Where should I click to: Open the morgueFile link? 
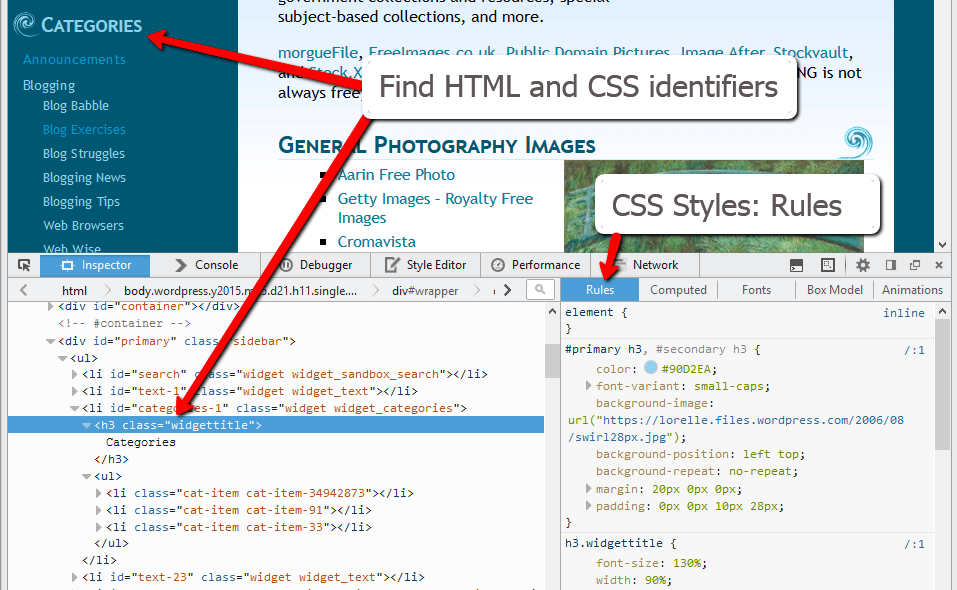[317, 52]
